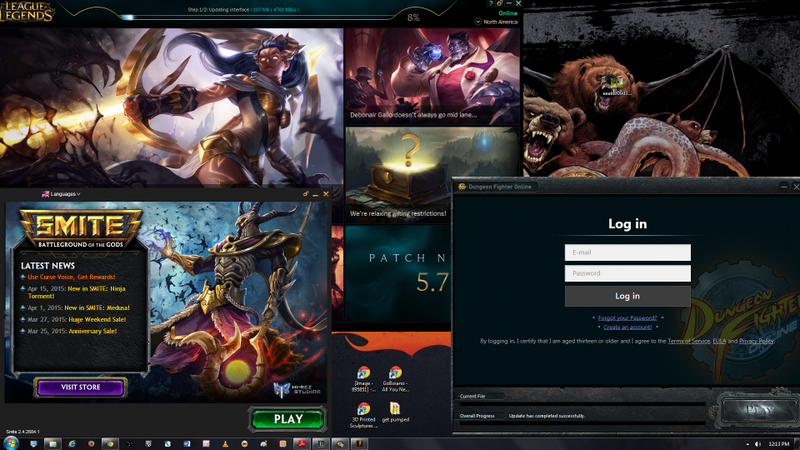Launch Internet Explorer from the taskbar

click(72, 444)
